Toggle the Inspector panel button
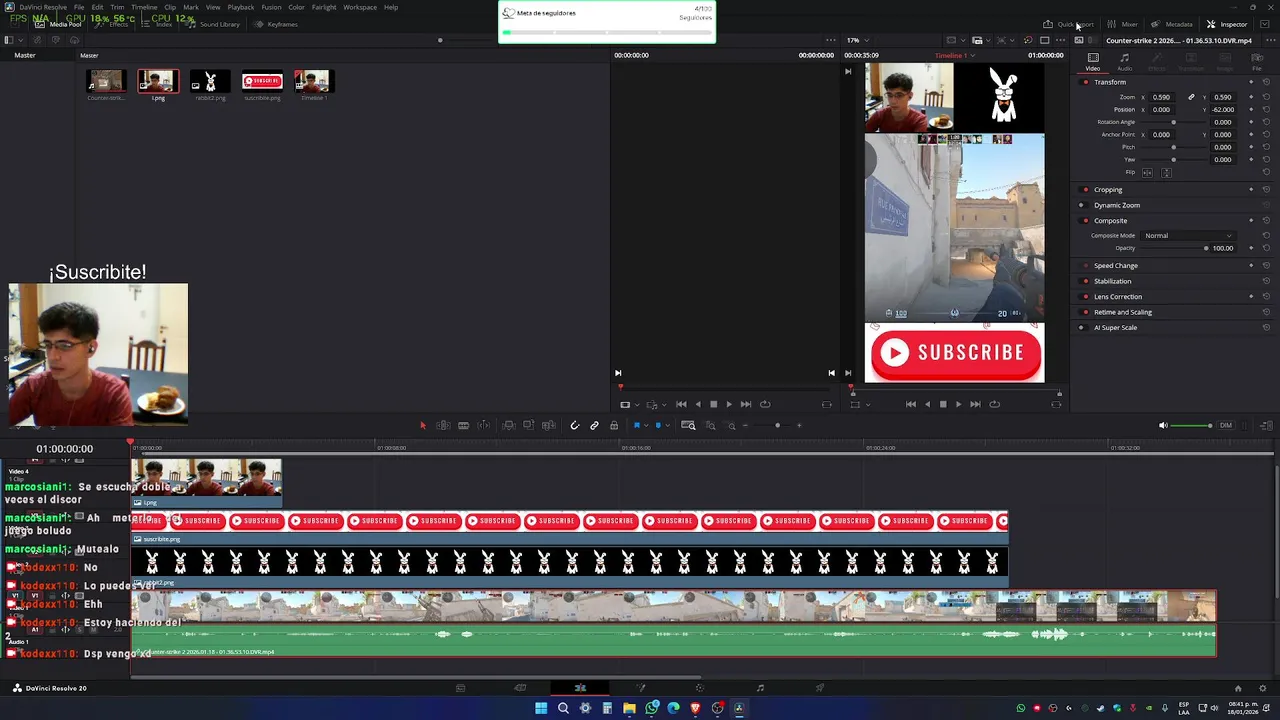 click(1227, 24)
